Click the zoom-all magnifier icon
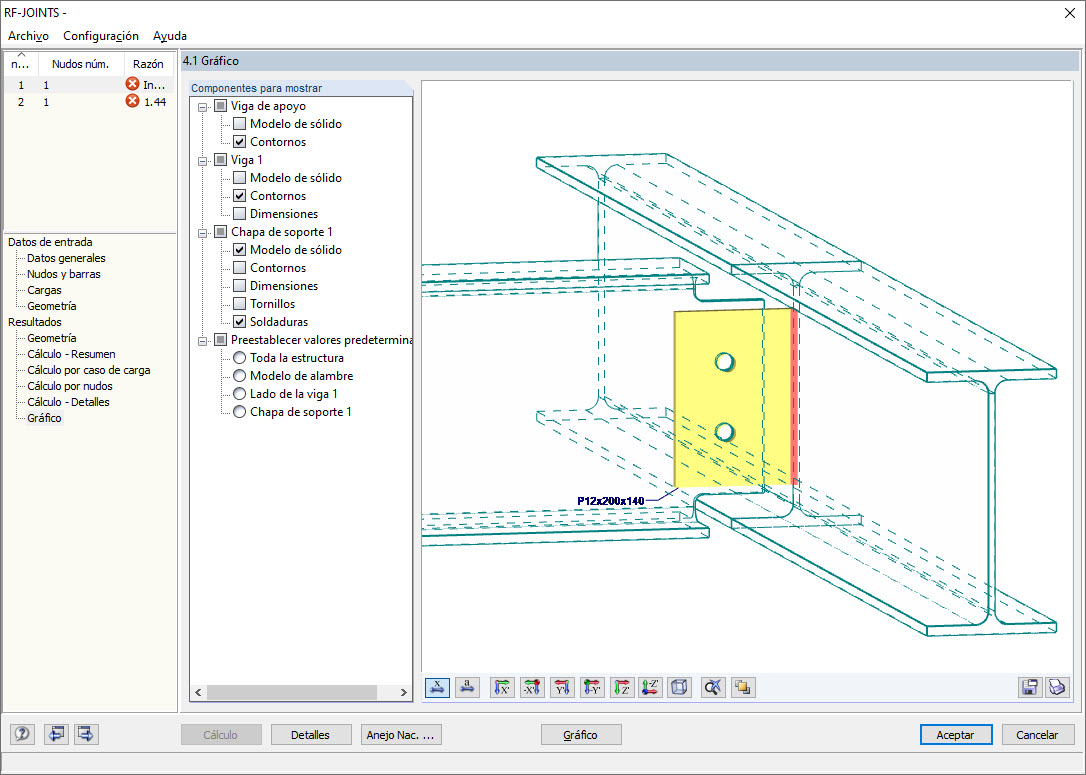1086x775 pixels. point(713,688)
